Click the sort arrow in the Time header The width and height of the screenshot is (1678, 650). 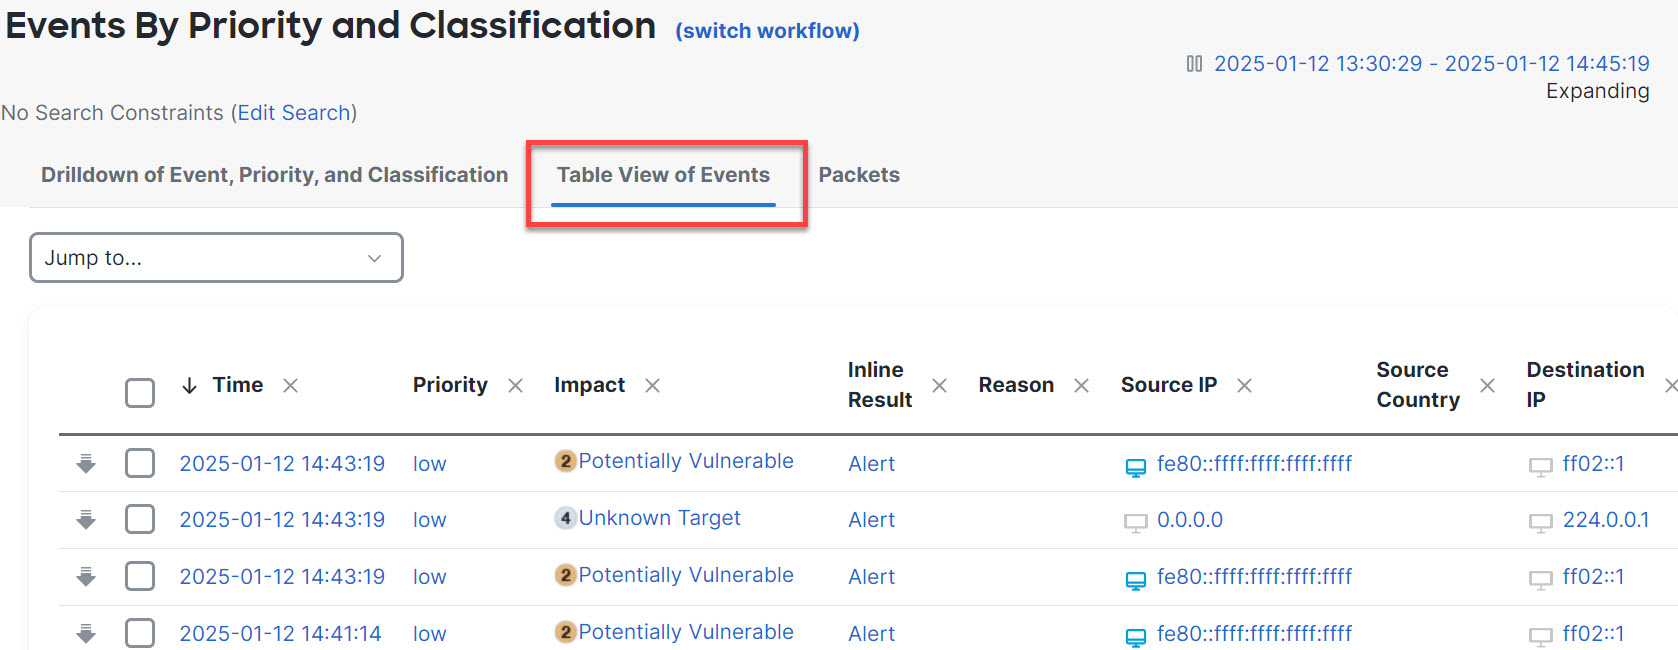189,385
